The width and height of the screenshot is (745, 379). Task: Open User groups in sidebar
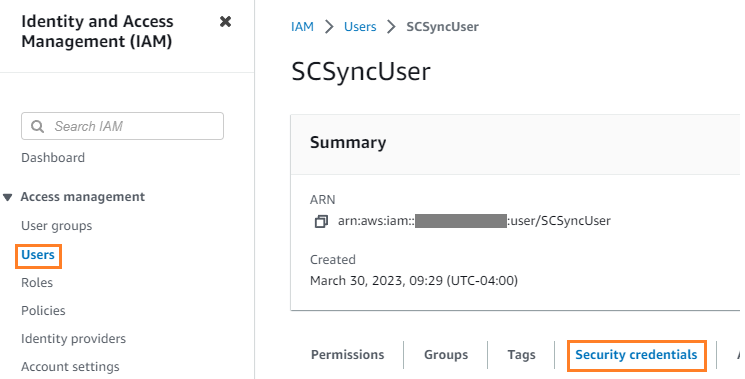pos(57,226)
